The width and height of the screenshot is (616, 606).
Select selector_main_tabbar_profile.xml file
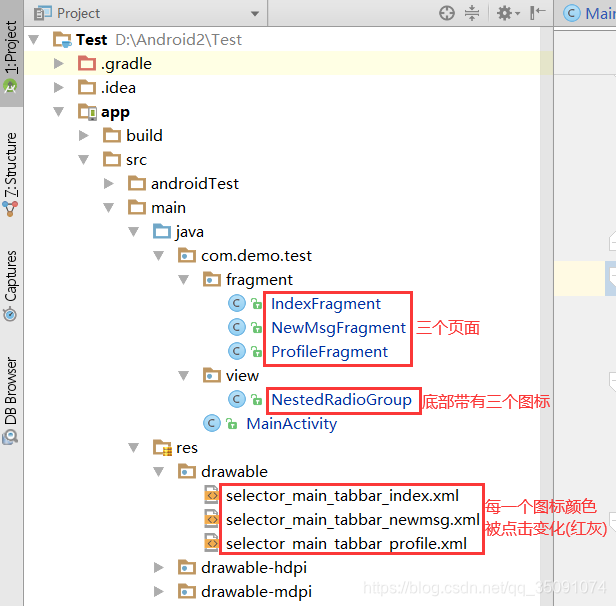346,544
